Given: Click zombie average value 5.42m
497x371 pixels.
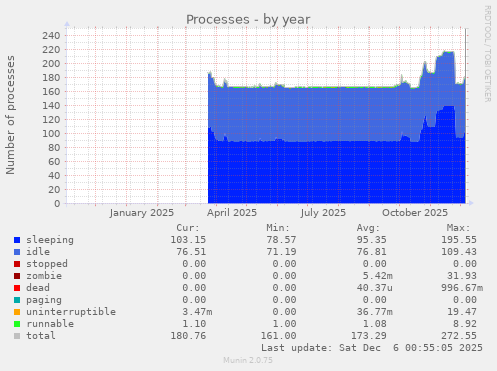Looking at the screenshot, I should point(378,276).
